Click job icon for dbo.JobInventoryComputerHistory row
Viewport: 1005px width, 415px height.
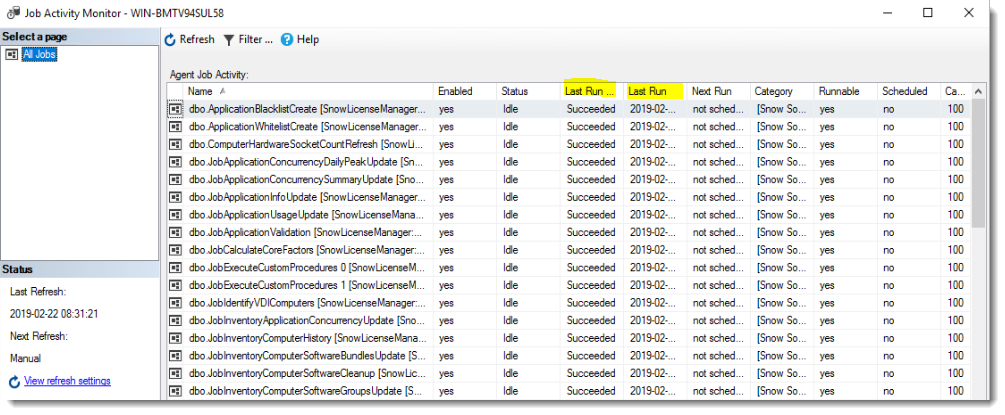(175, 337)
